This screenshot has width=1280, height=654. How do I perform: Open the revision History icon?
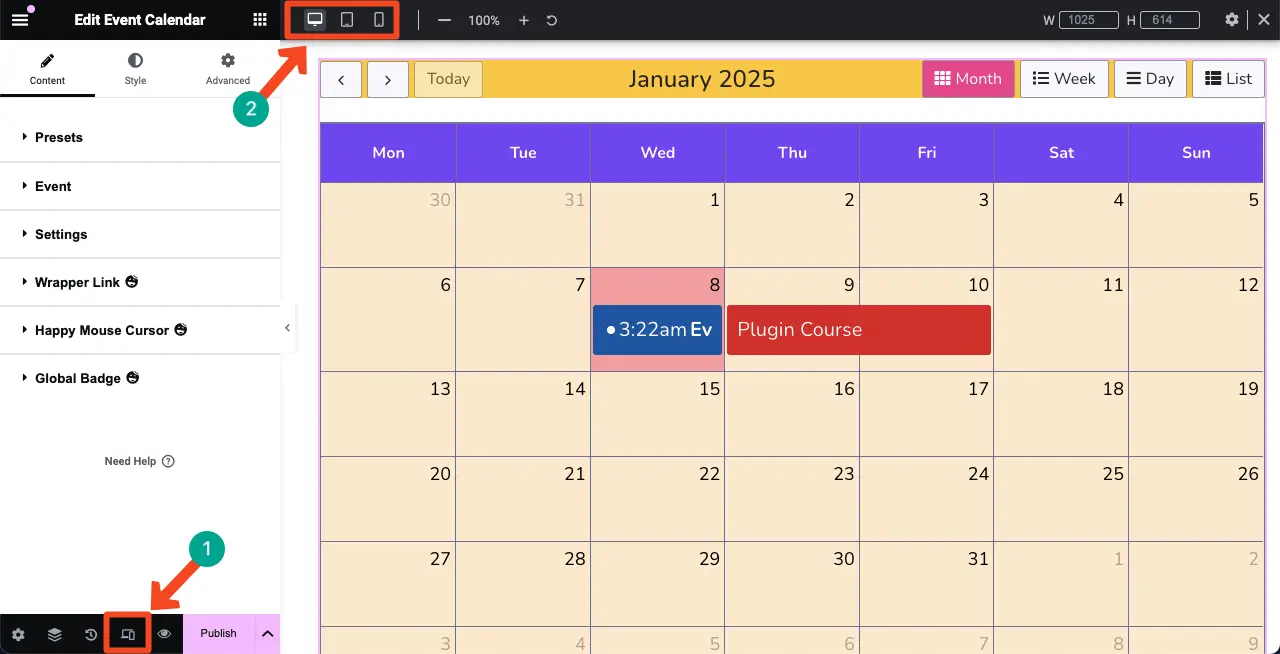pos(91,634)
